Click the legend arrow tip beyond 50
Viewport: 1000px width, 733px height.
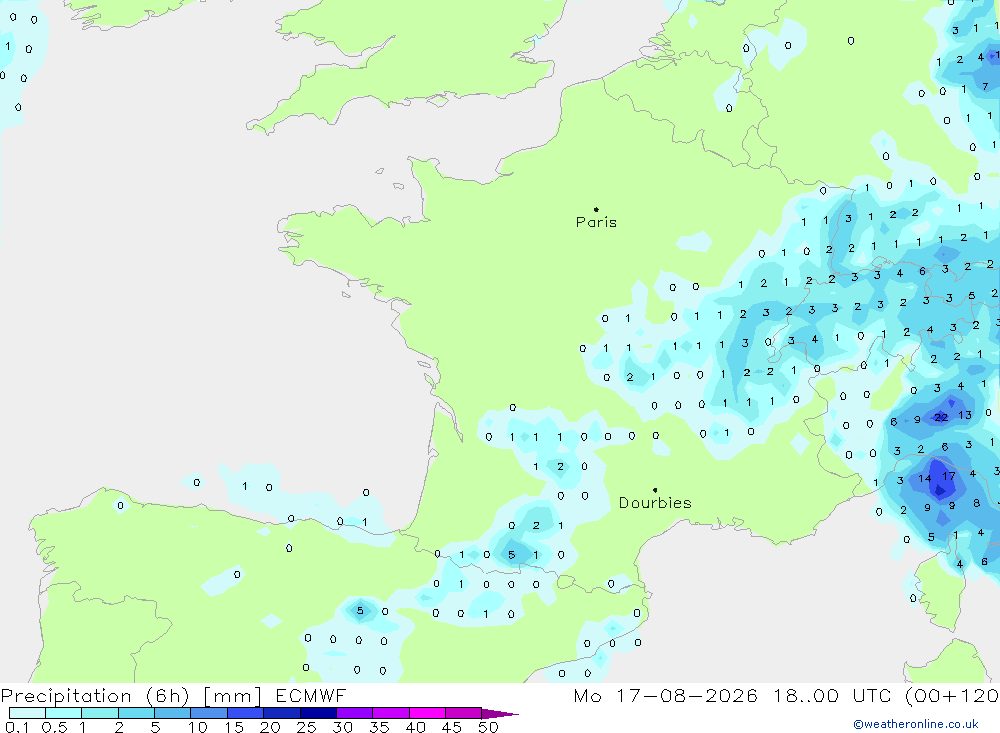501,713
